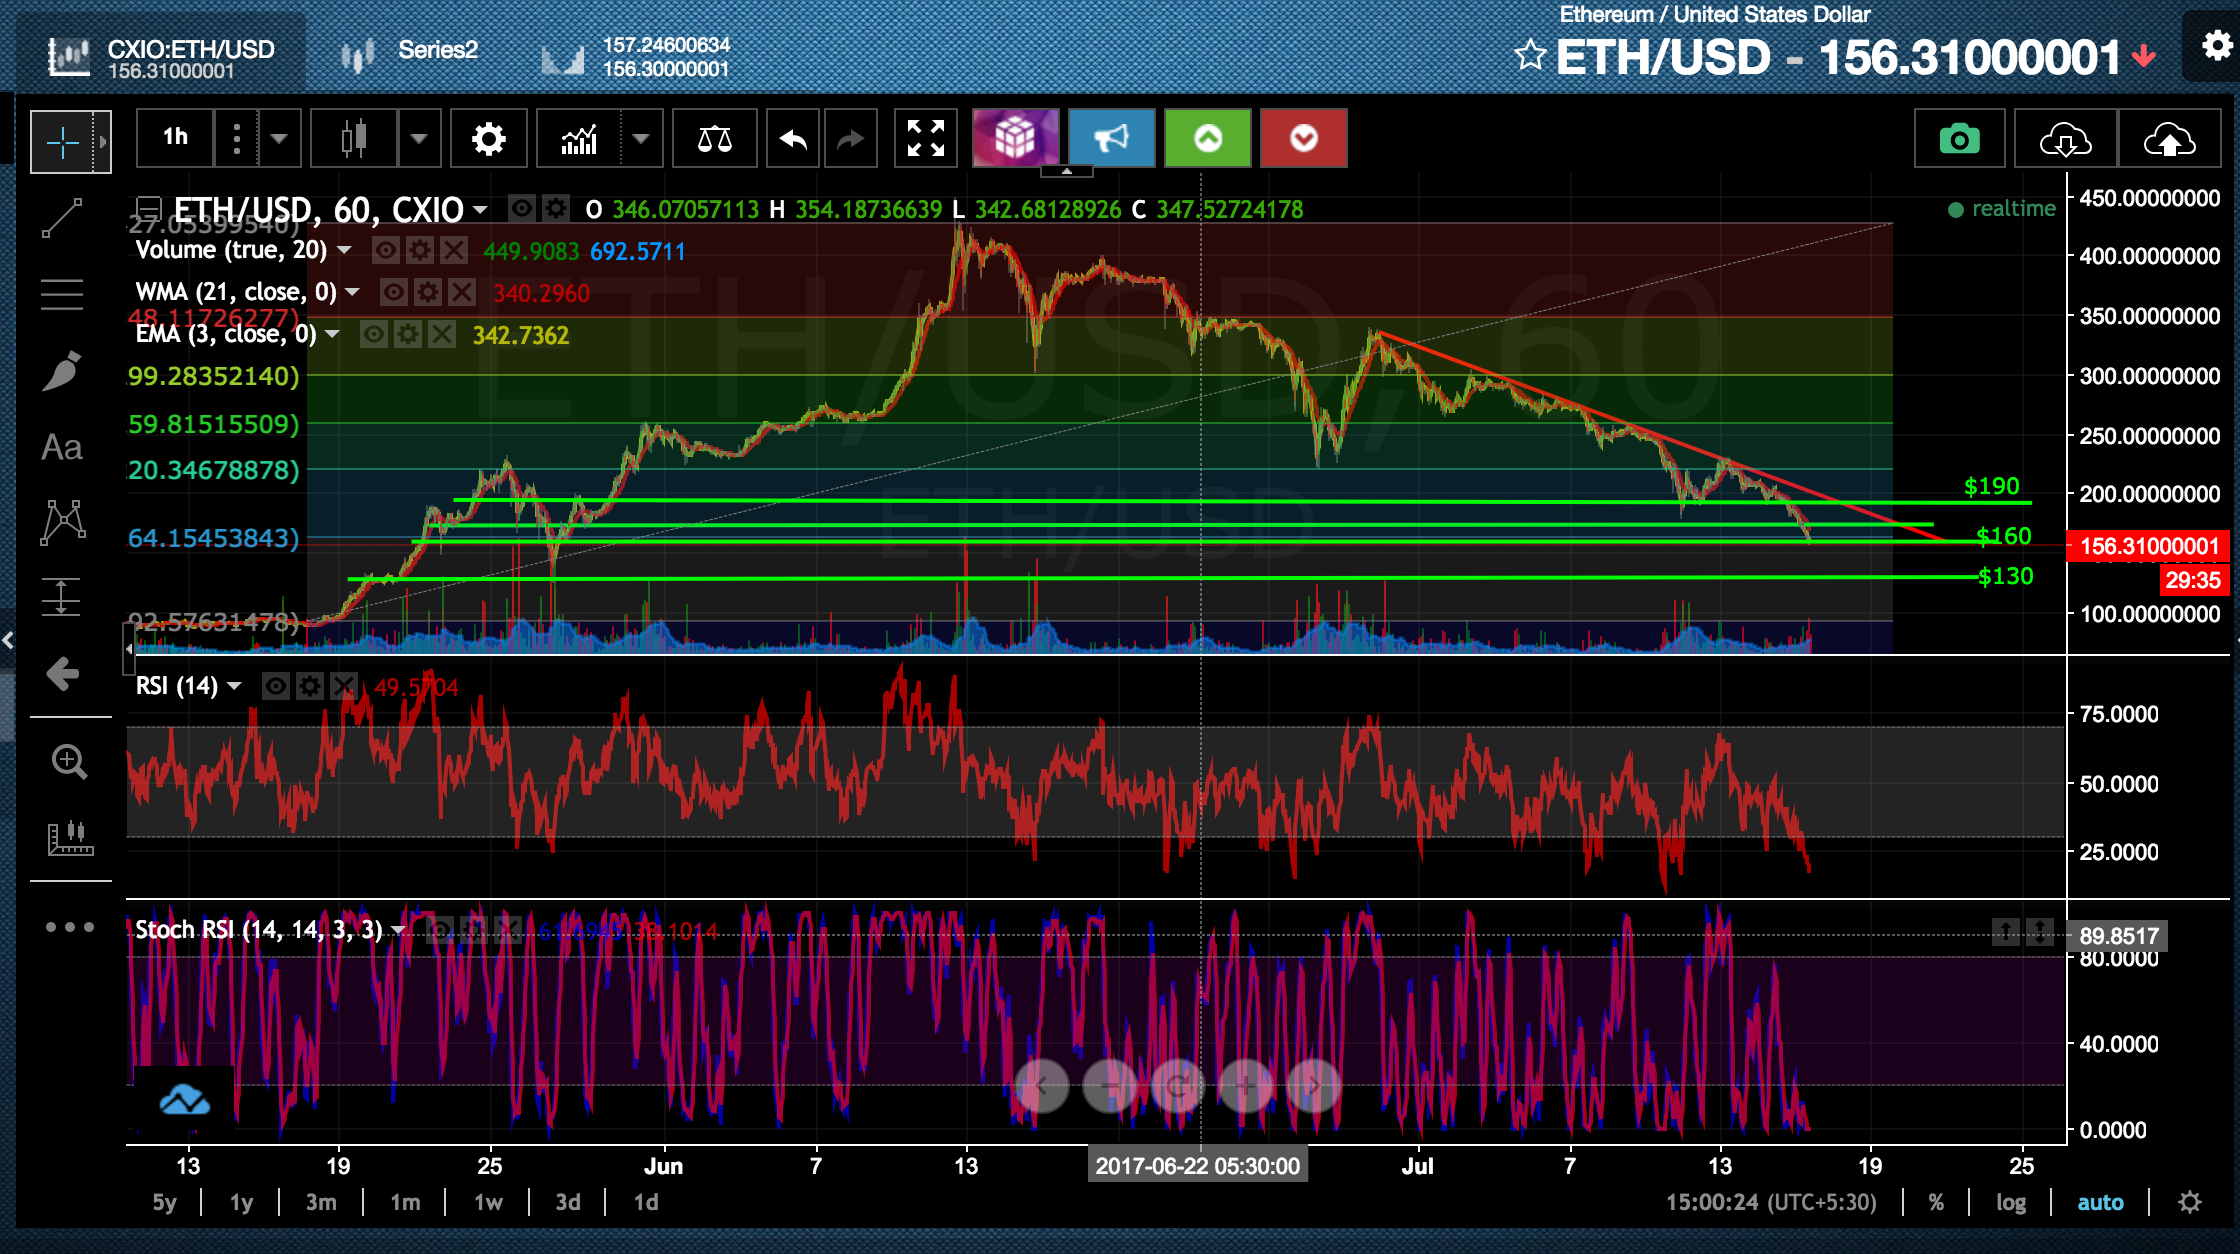Redo the chart action
The height and width of the screenshot is (1254, 2240).
(850, 138)
